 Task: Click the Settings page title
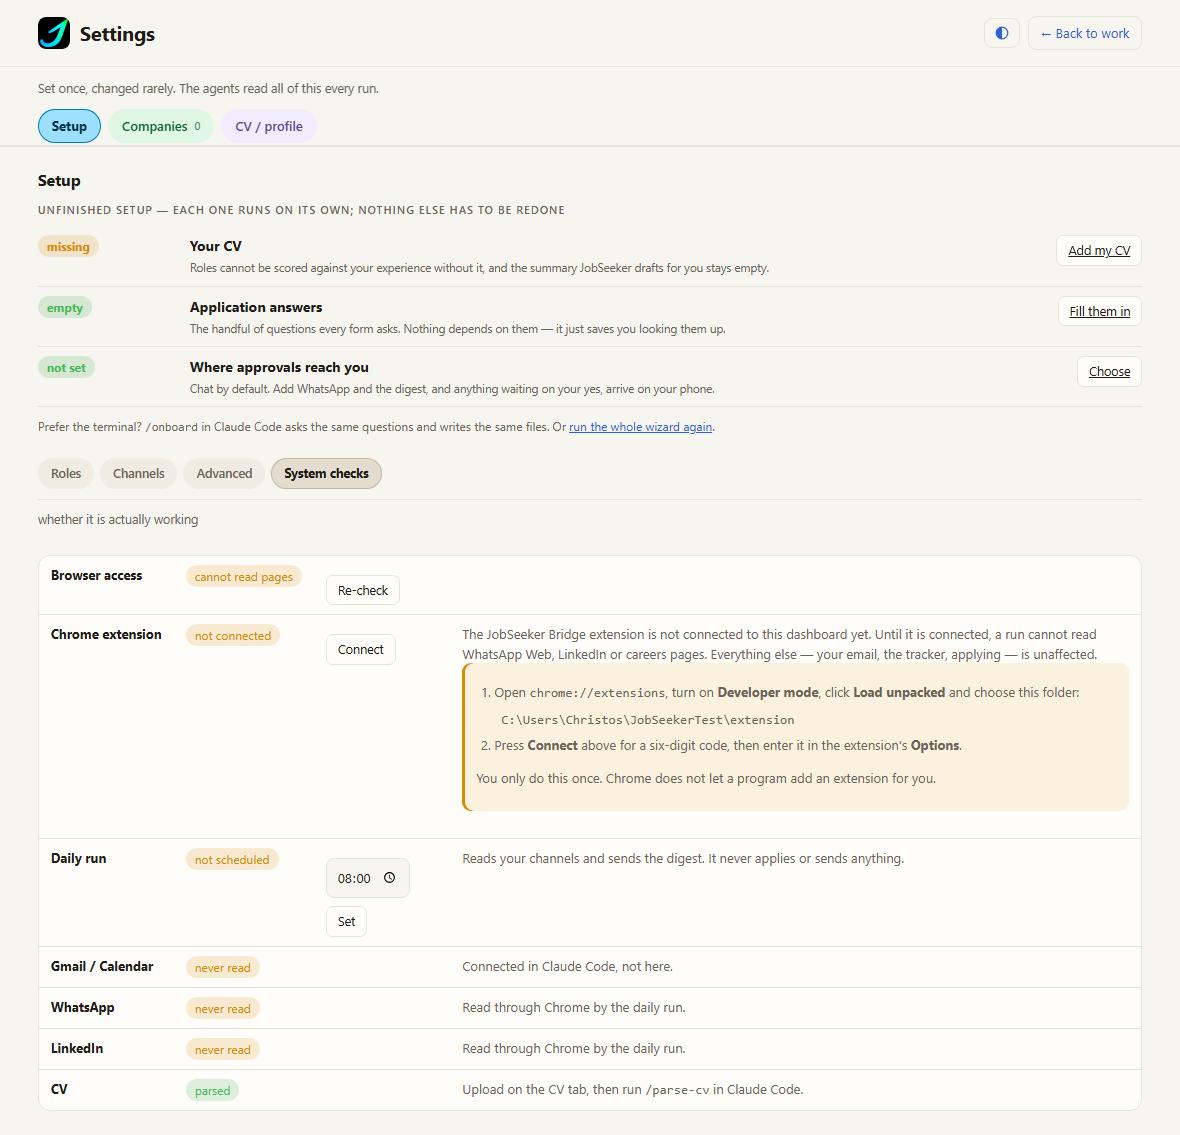click(x=117, y=34)
